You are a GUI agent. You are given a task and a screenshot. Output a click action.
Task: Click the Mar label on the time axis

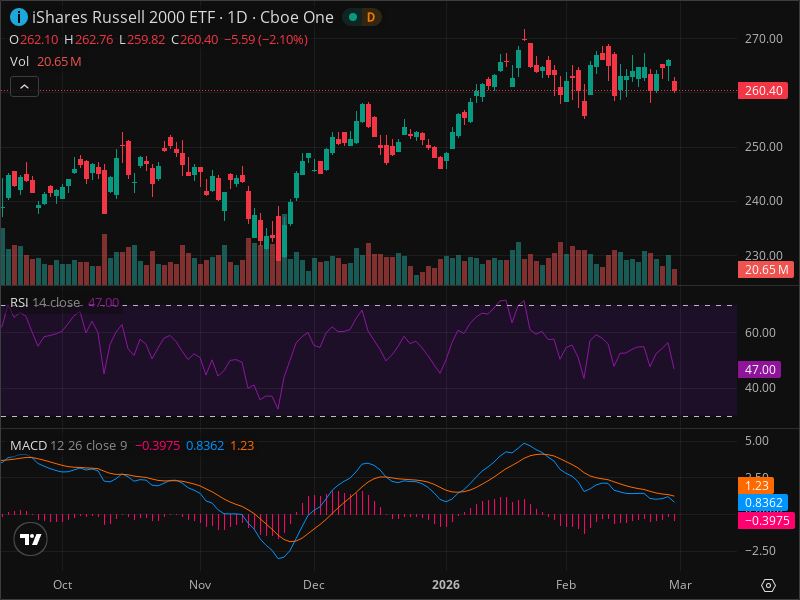(681, 585)
